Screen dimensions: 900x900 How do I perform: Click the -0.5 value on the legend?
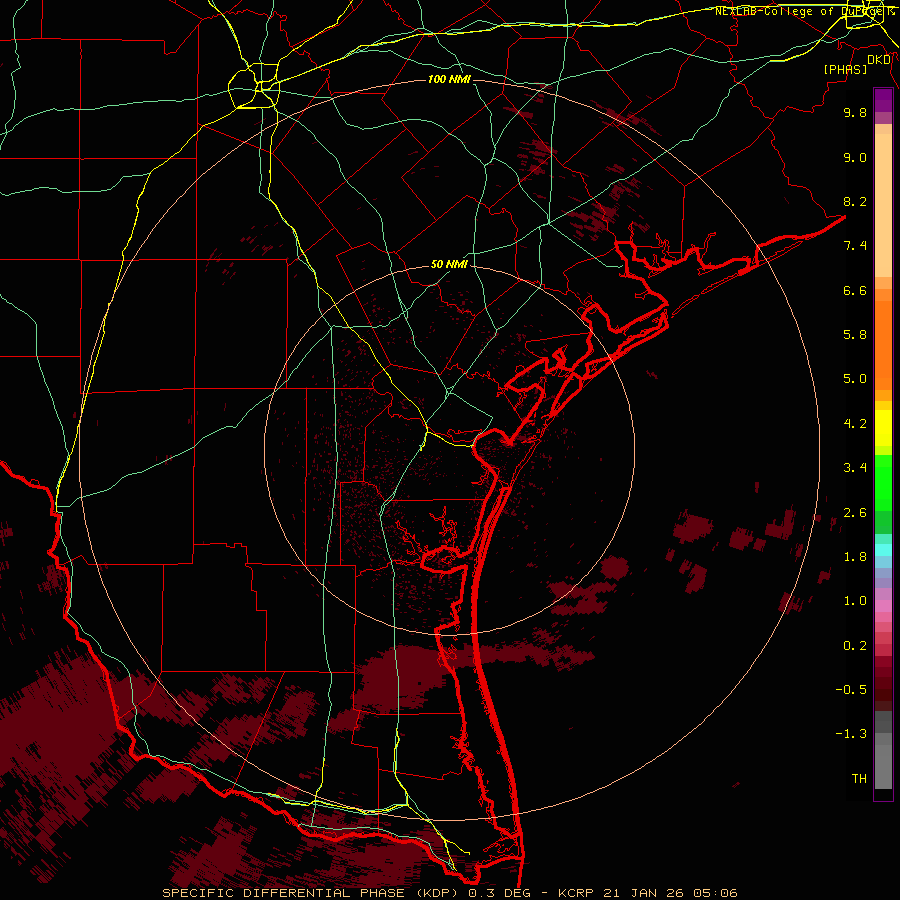pyautogui.click(x=851, y=690)
